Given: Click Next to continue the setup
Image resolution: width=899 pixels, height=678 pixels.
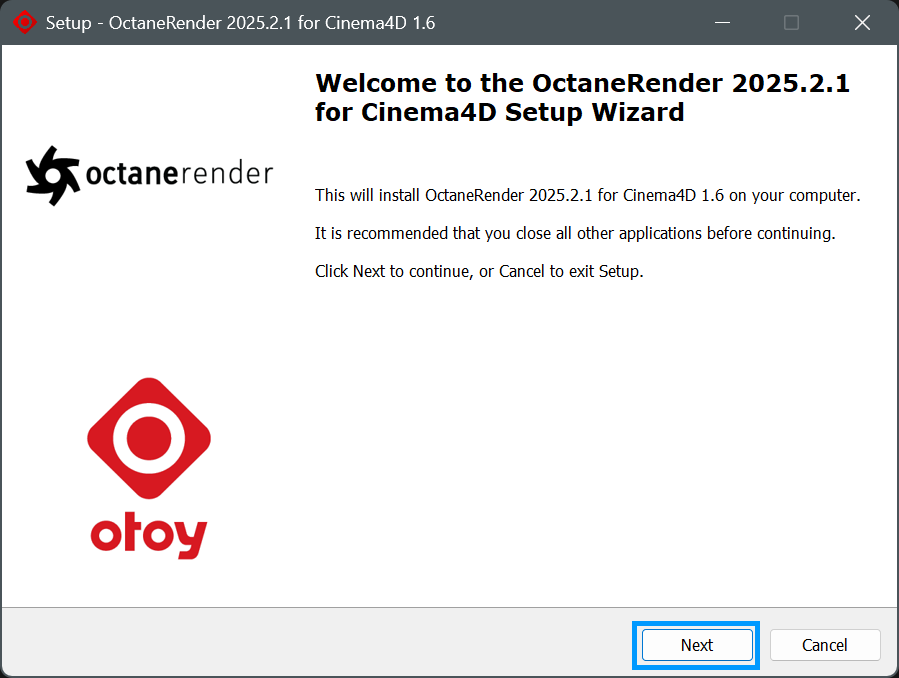Looking at the screenshot, I should [697, 645].
